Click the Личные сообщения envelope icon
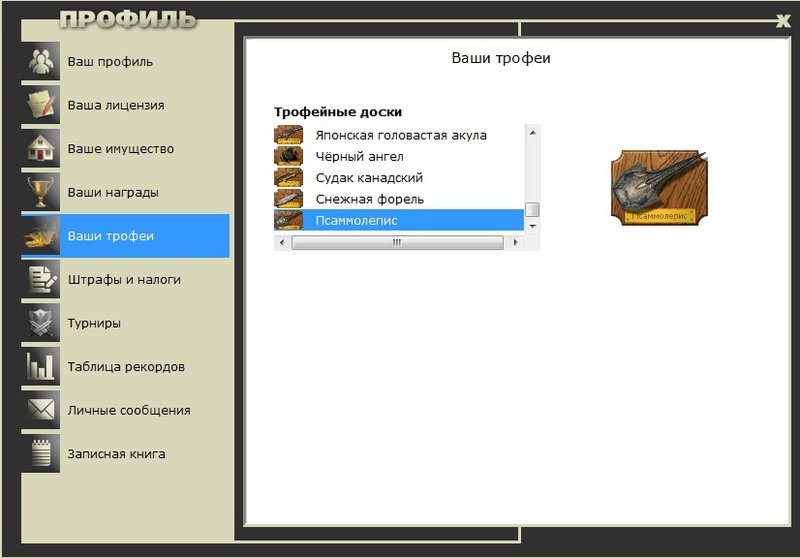 (x=41, y=410)
